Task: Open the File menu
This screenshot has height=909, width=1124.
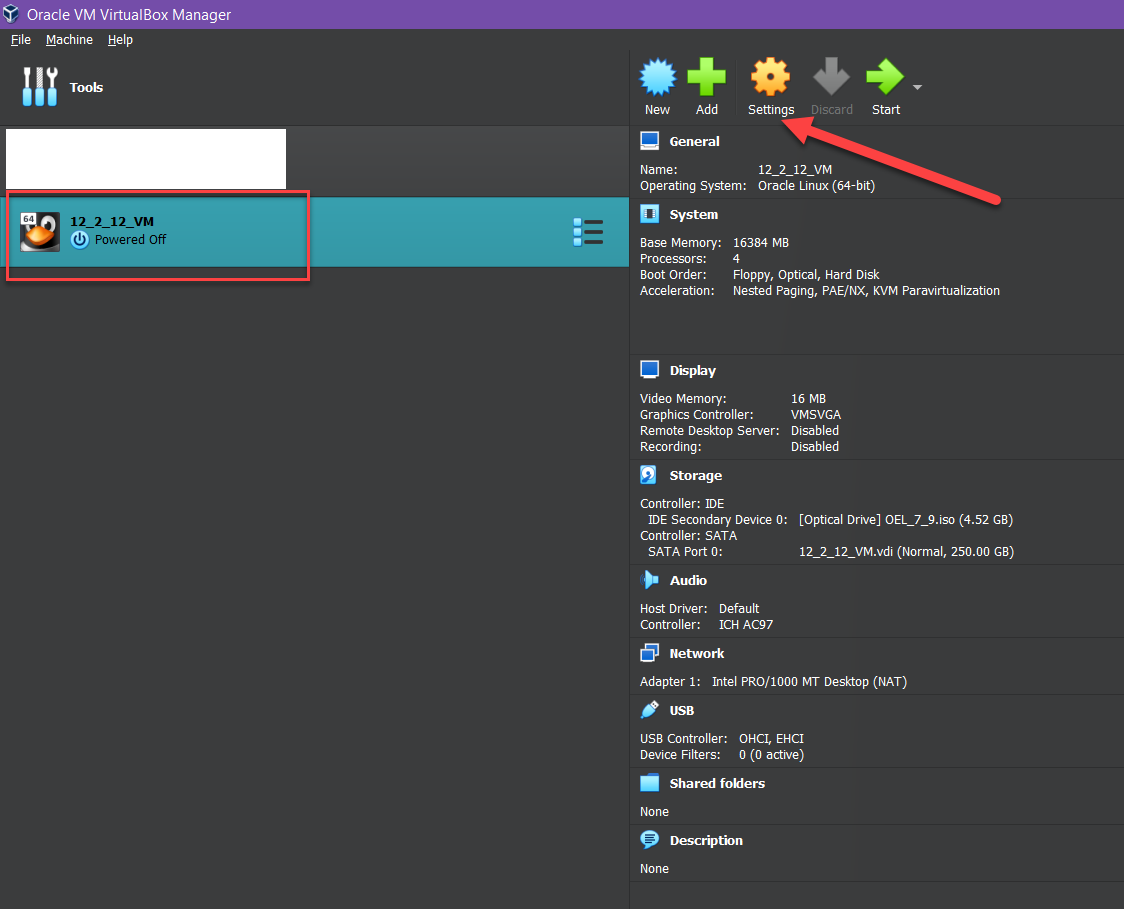Action: 21,40
